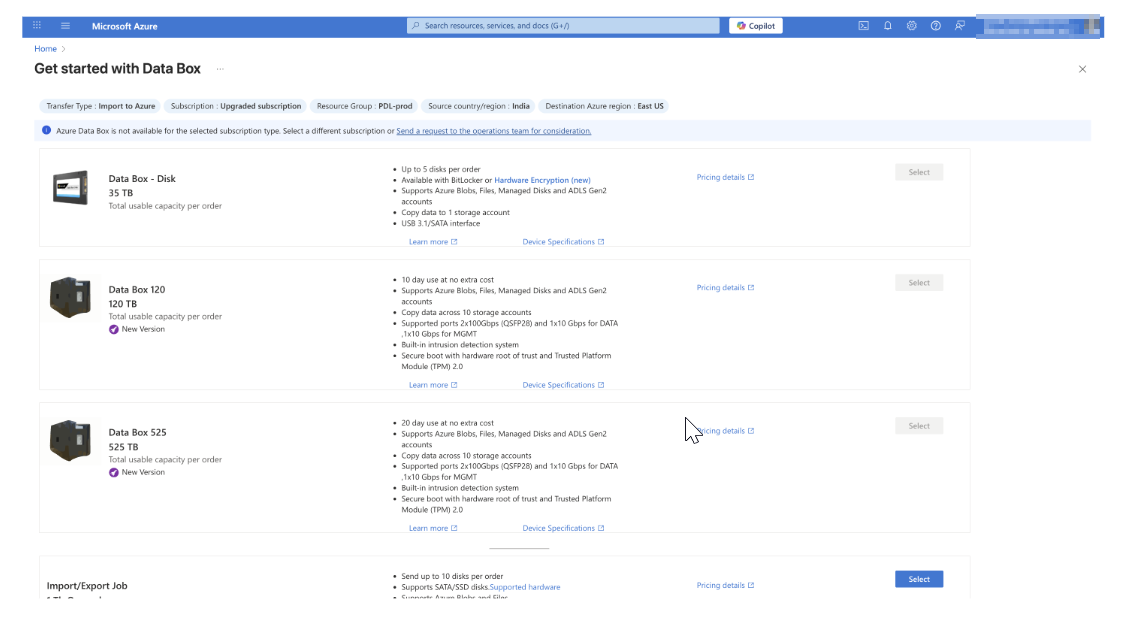
Task: Navigate to Home via breadcrumb
Action: [45, 47]
